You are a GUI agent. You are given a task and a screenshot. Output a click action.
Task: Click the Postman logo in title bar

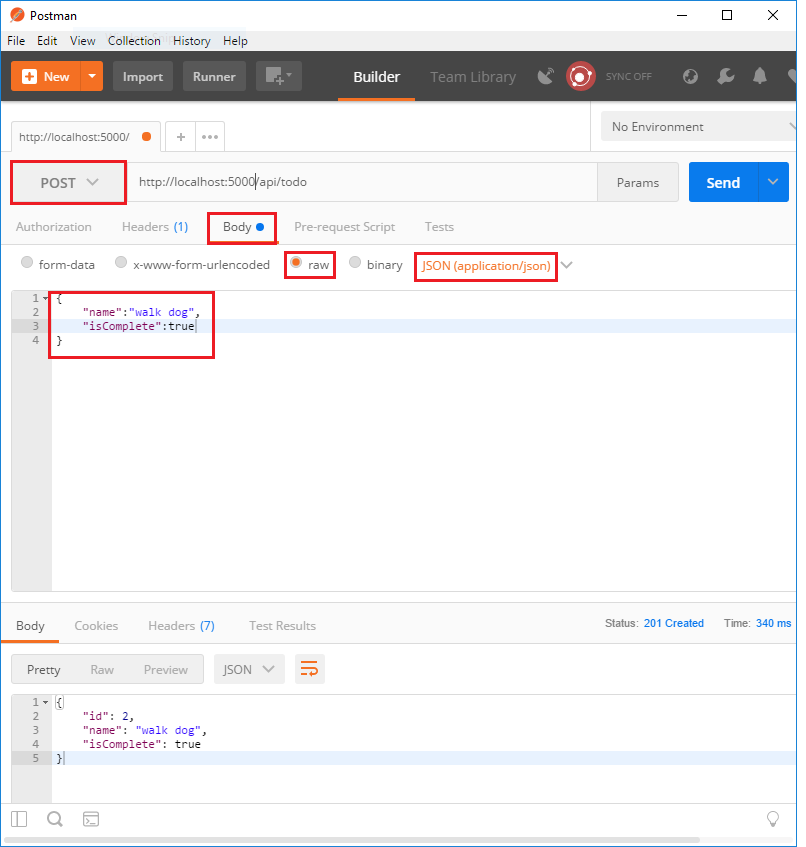[x=17, y=15]
